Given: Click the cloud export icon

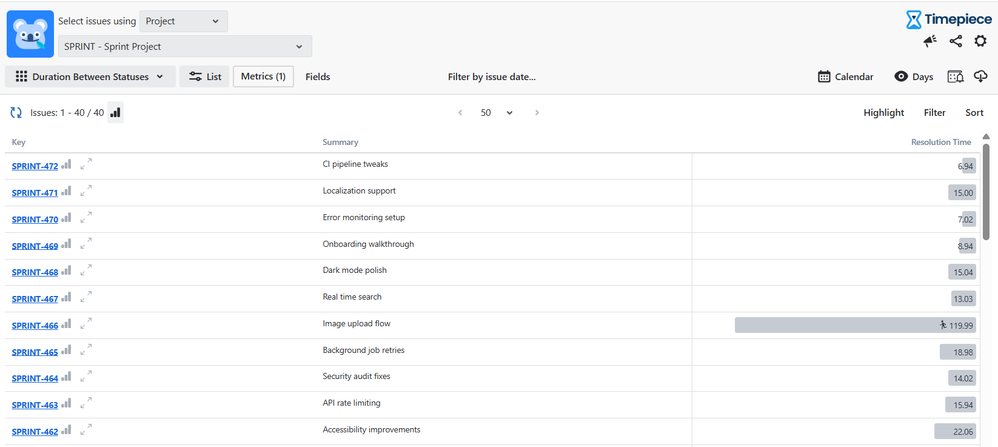Looking at the screenshot, I should [x=981, y=76].
